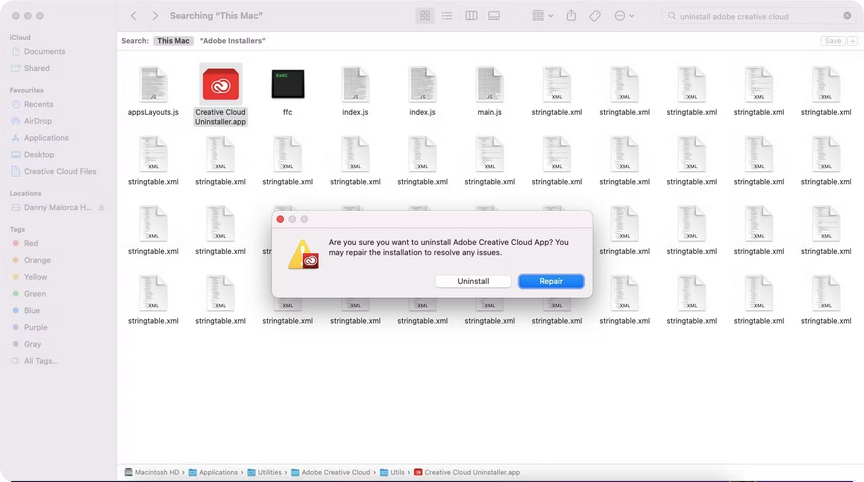The height and width of the screenshot is (482, 864).
Task: Click Adobe Creative Cloud in path bar
Action: [331, 472]
